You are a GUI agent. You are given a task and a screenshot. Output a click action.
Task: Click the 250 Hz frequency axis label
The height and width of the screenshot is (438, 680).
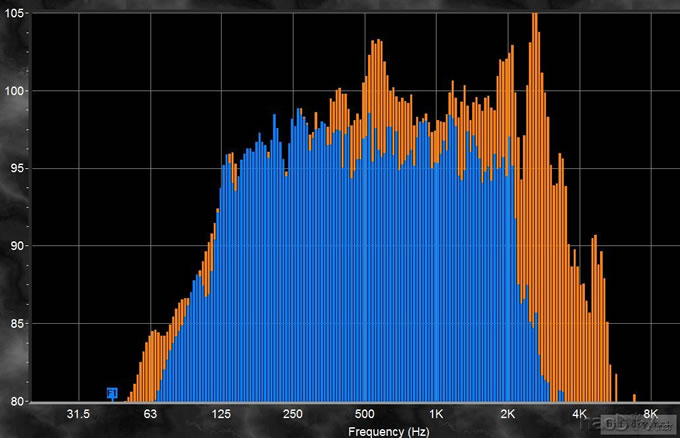(293, 414)
